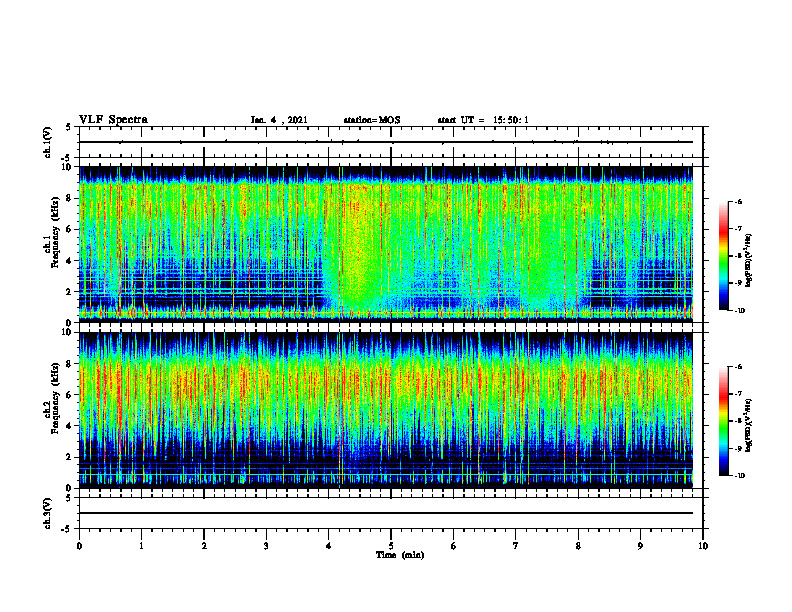The image size is (792, 612).
Task: Click the "4" kHz tick of ch.2 spectrogram
Action: click(69, 426)
